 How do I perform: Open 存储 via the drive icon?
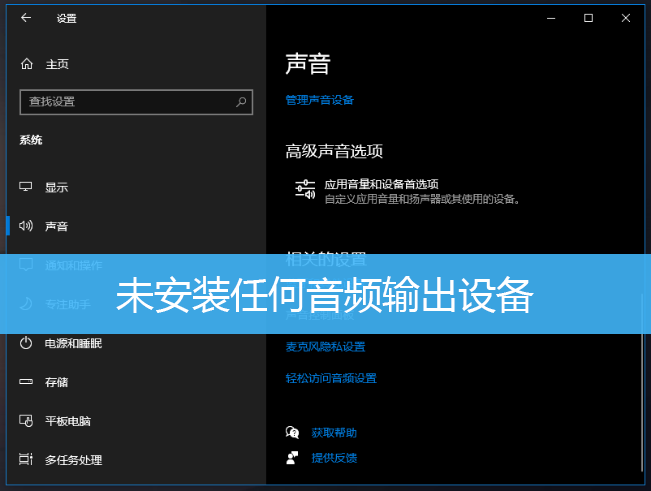27,382
